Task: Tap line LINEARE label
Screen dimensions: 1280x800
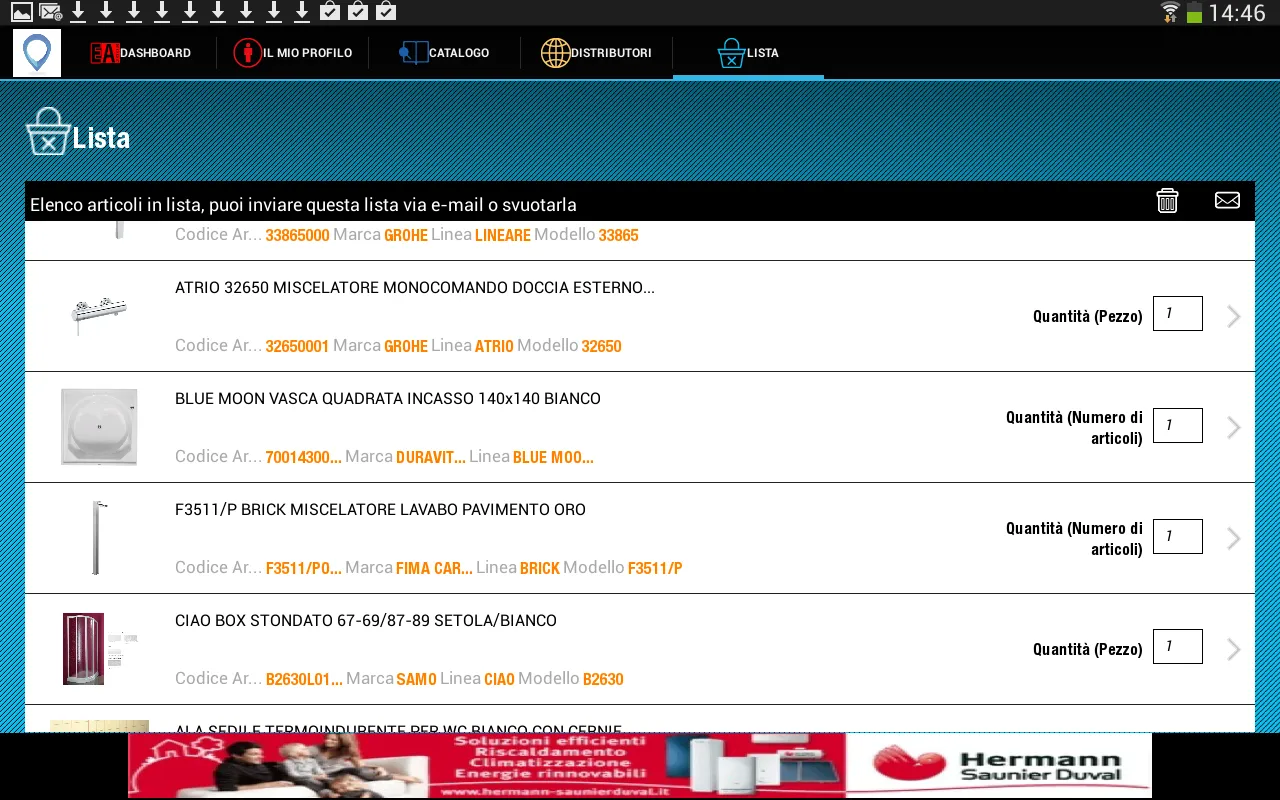Action: coord(503,236)
